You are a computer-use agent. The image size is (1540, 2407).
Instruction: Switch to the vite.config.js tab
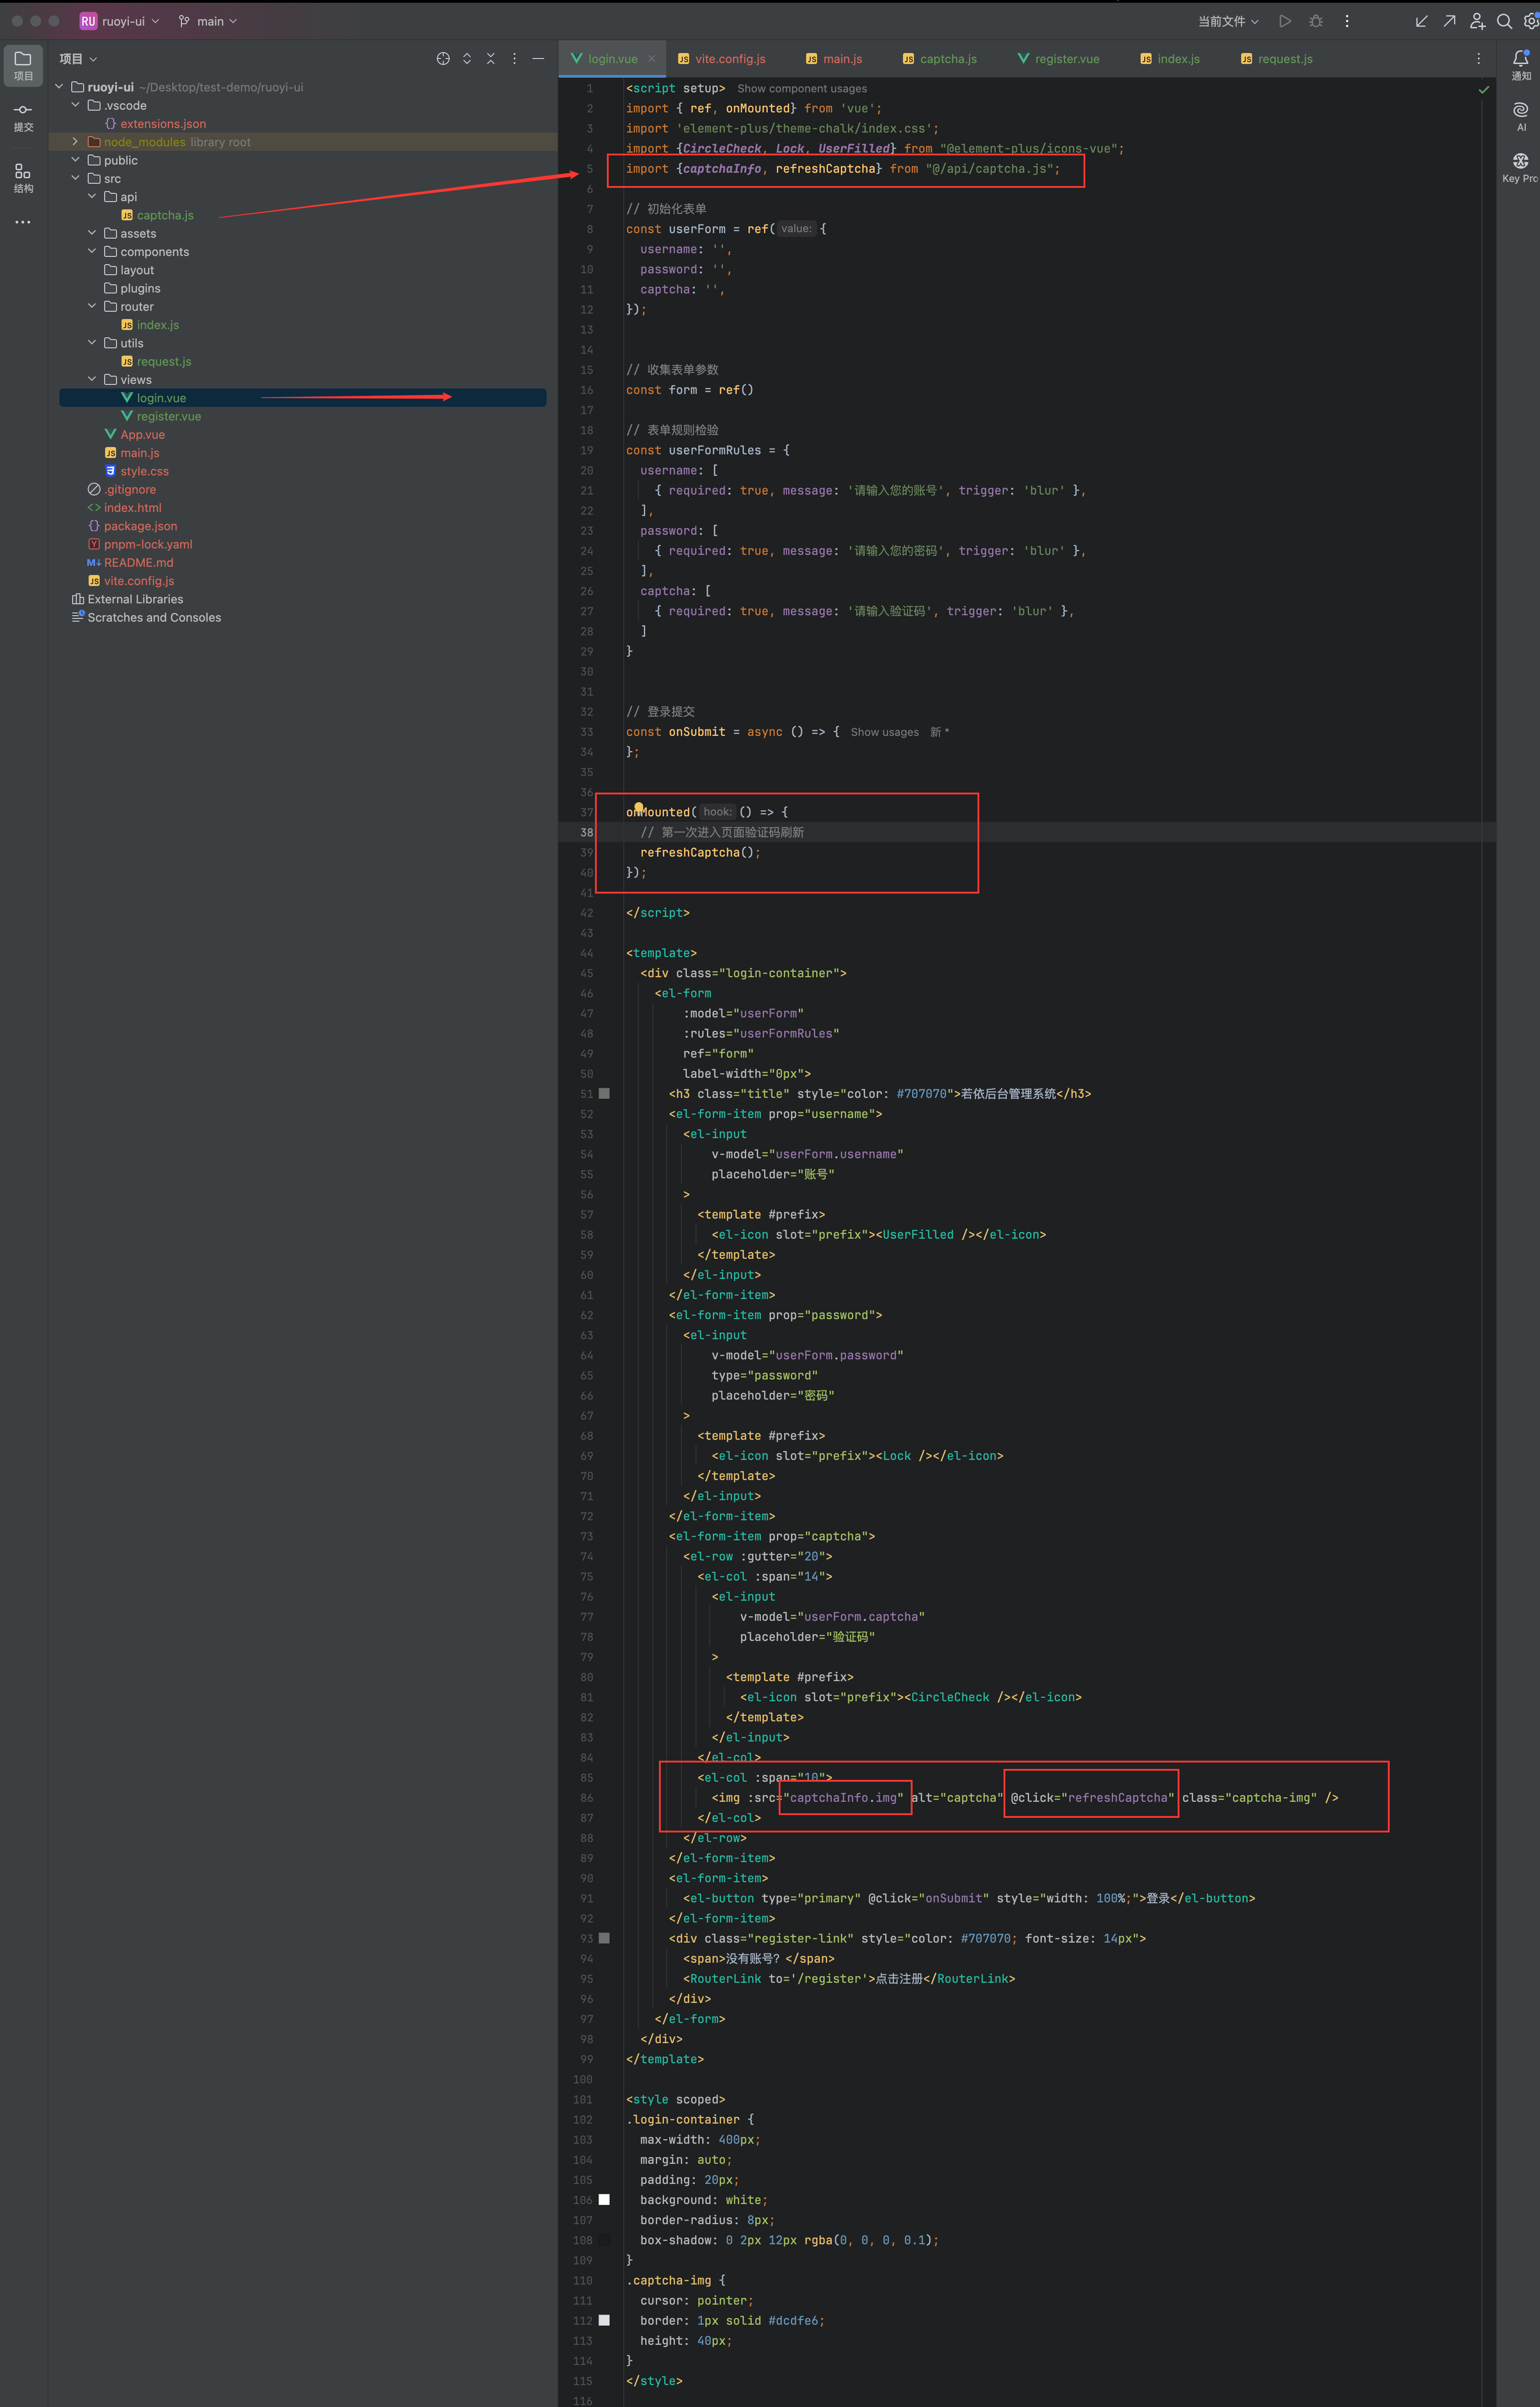point(722,59)
